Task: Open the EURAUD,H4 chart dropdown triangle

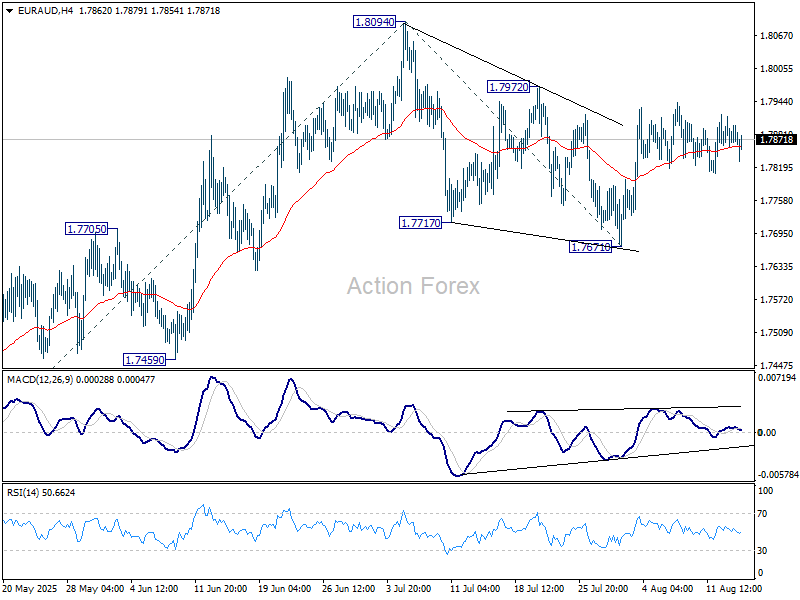Action: click(10, 11)
